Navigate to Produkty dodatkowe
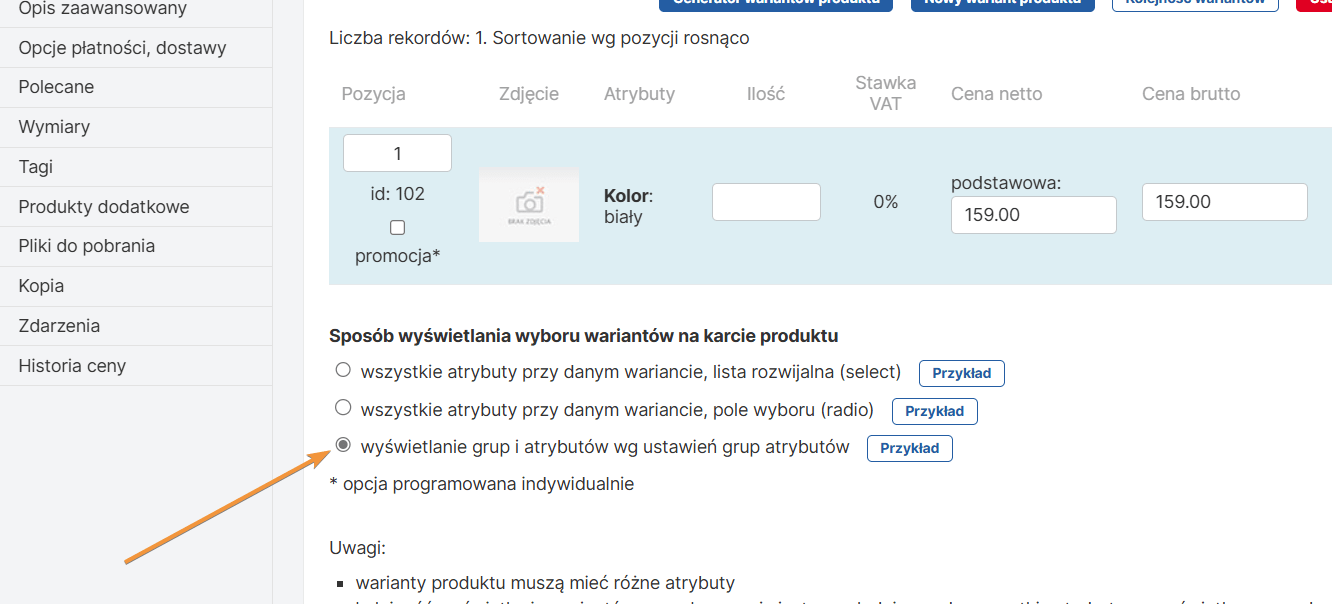This screenshot has height=604, width=1332. coord(104,207)
